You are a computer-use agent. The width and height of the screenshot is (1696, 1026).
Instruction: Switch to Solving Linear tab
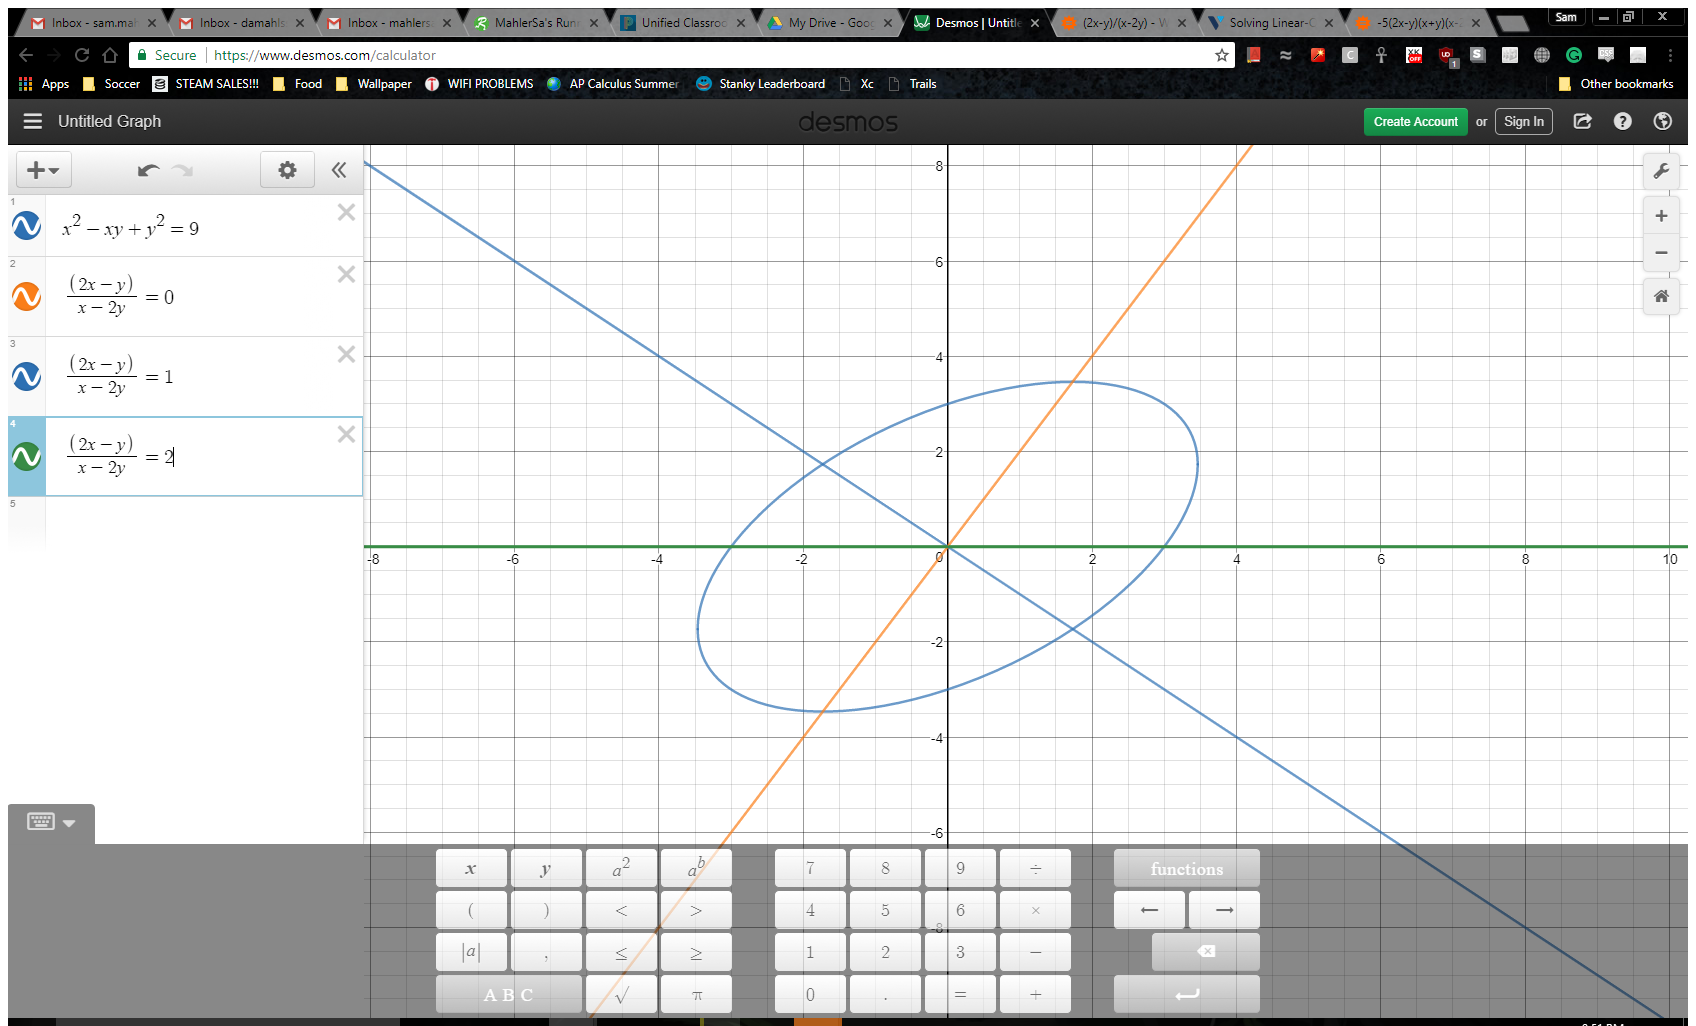coord(1272,22)
